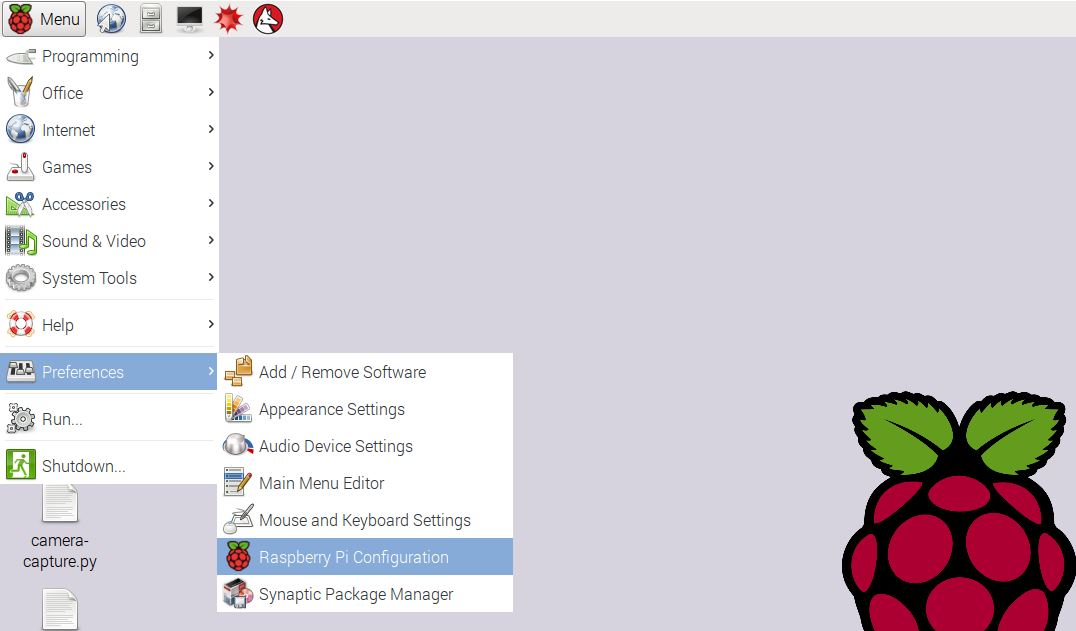Screen dimensions: 1076x631
Task: Expand the Programming submenu arrow
Action: coord(209,56)
